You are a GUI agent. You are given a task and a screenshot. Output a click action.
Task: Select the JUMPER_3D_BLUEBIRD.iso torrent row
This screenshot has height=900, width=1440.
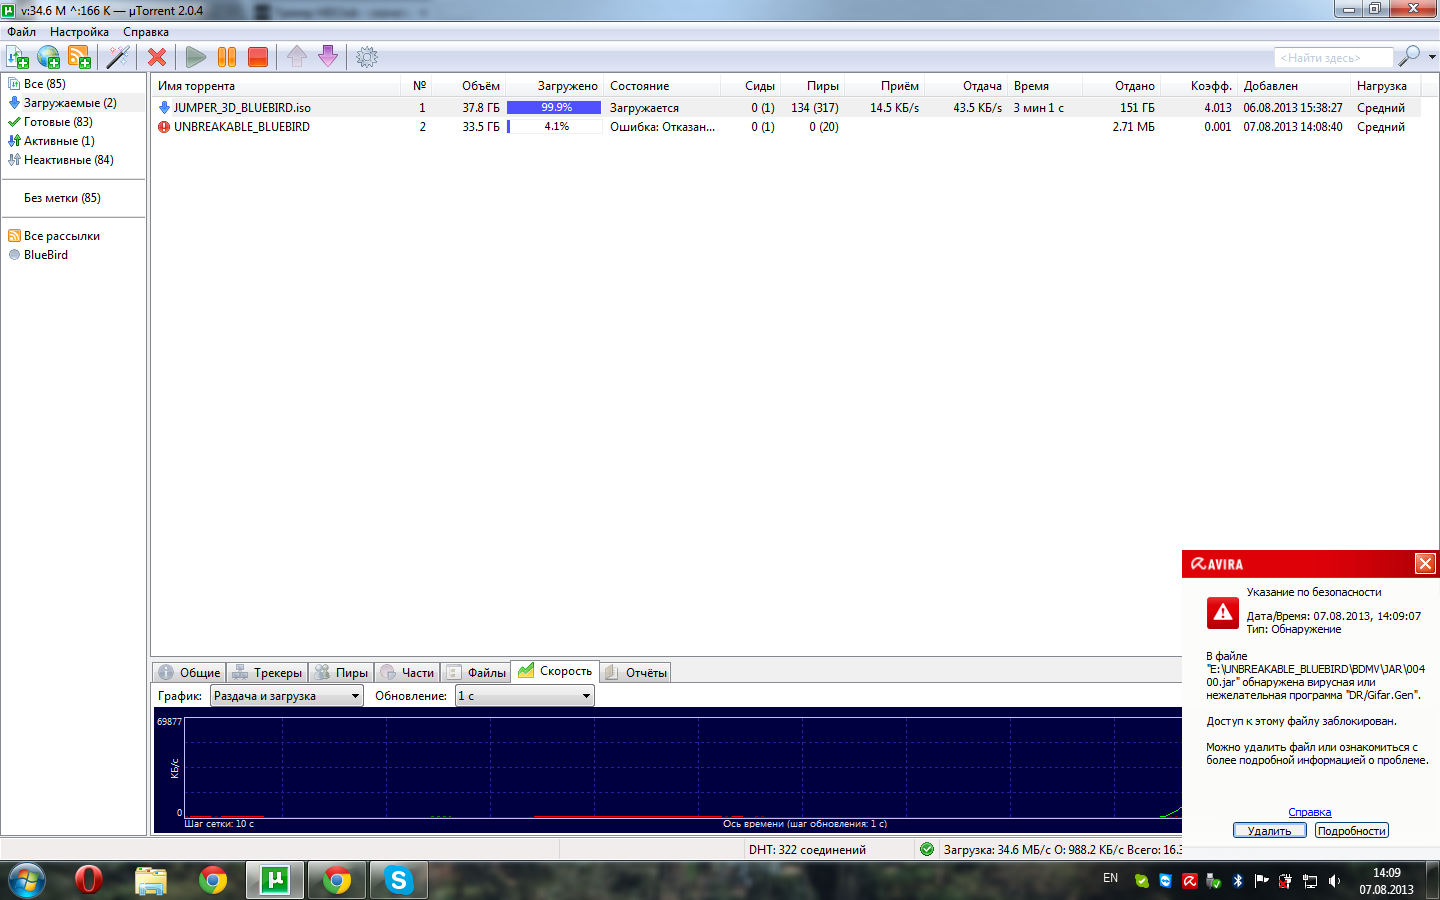(785, 108)
